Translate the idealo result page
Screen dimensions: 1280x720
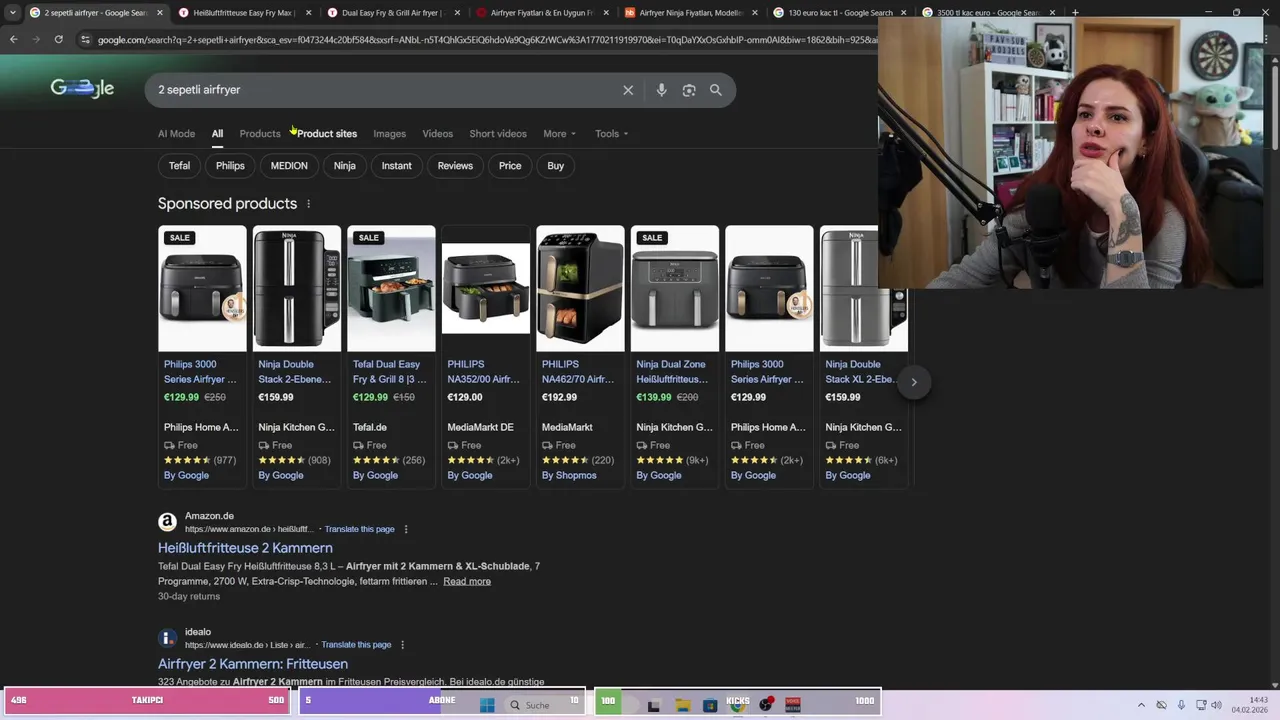[356, 645]
